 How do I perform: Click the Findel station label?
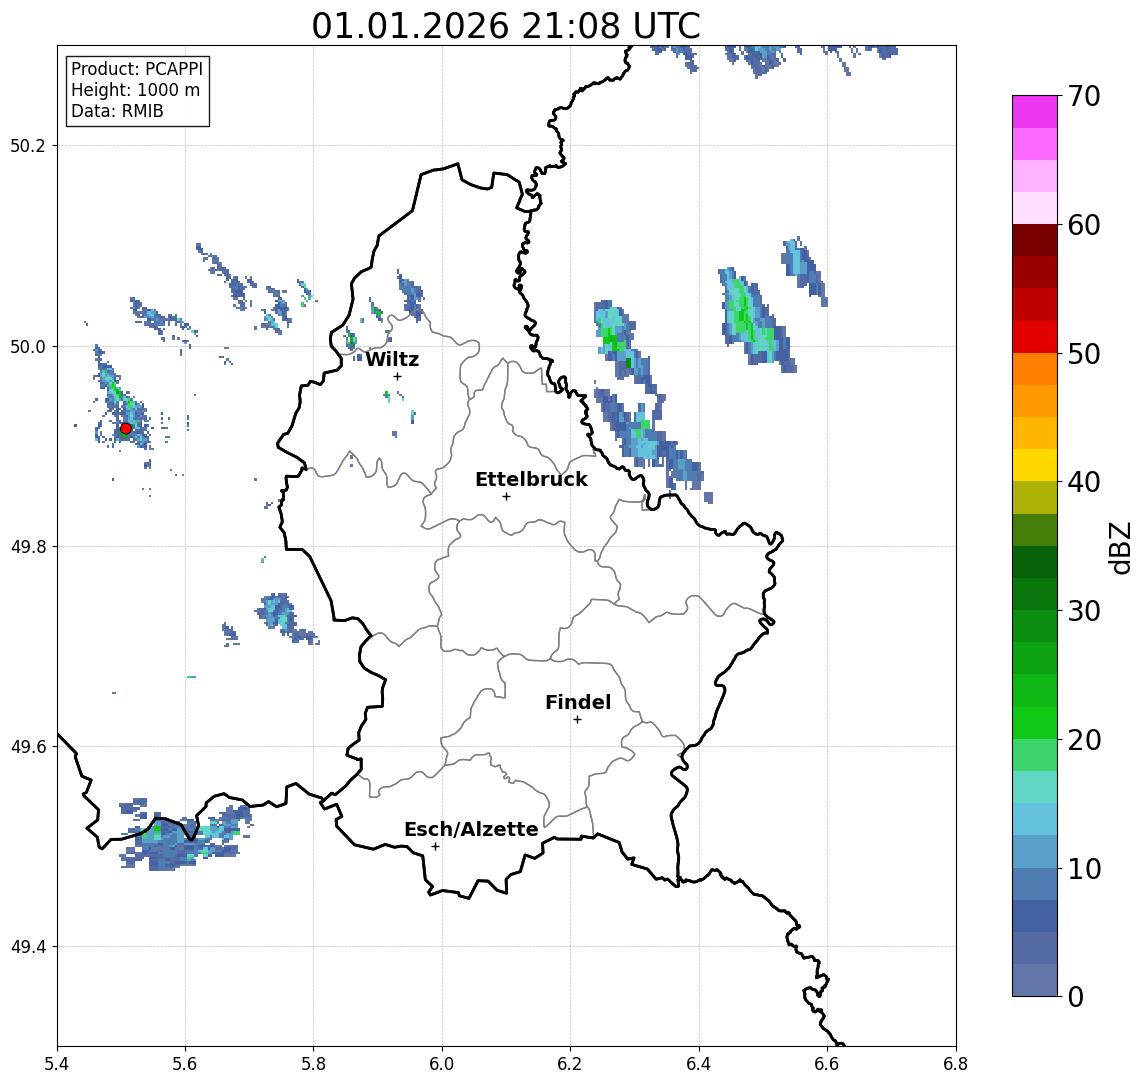click(x=578, y=702)
